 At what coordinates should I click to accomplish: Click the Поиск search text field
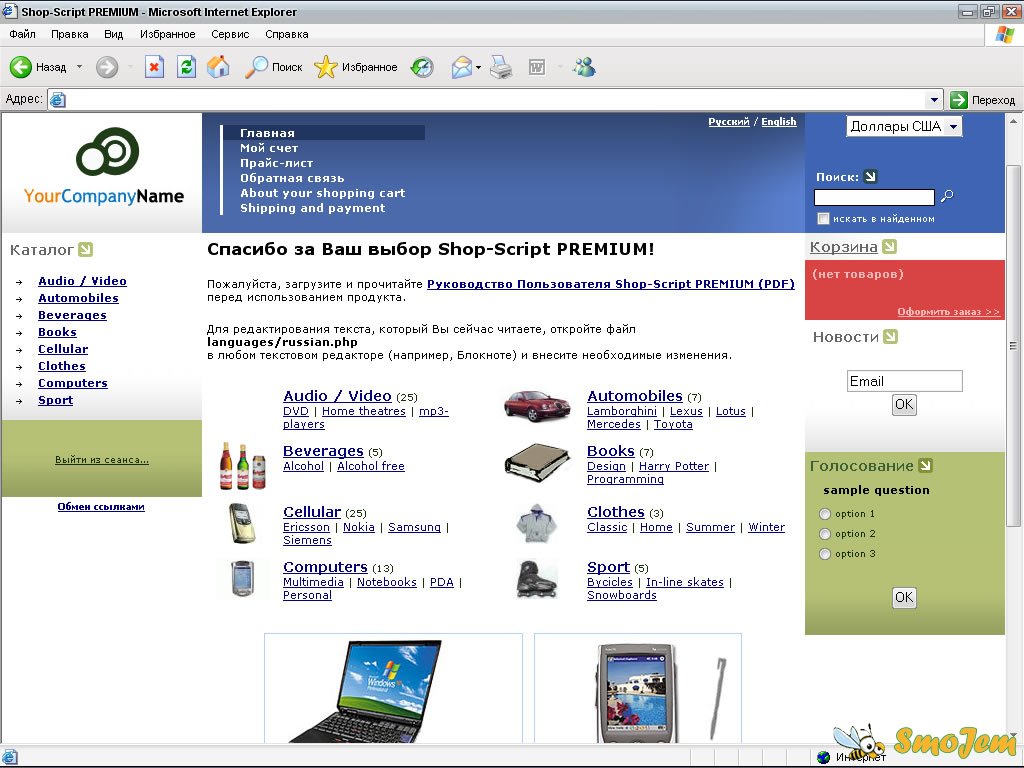click(x=874, y=197)
